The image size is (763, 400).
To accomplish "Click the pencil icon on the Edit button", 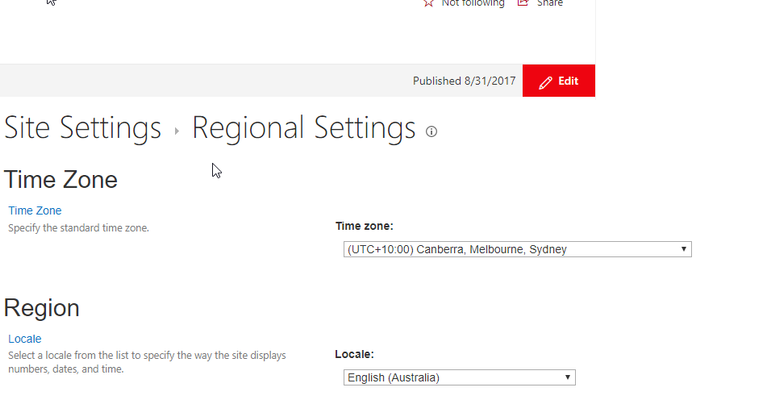I will pyautogui.click(x=545, y=82).
